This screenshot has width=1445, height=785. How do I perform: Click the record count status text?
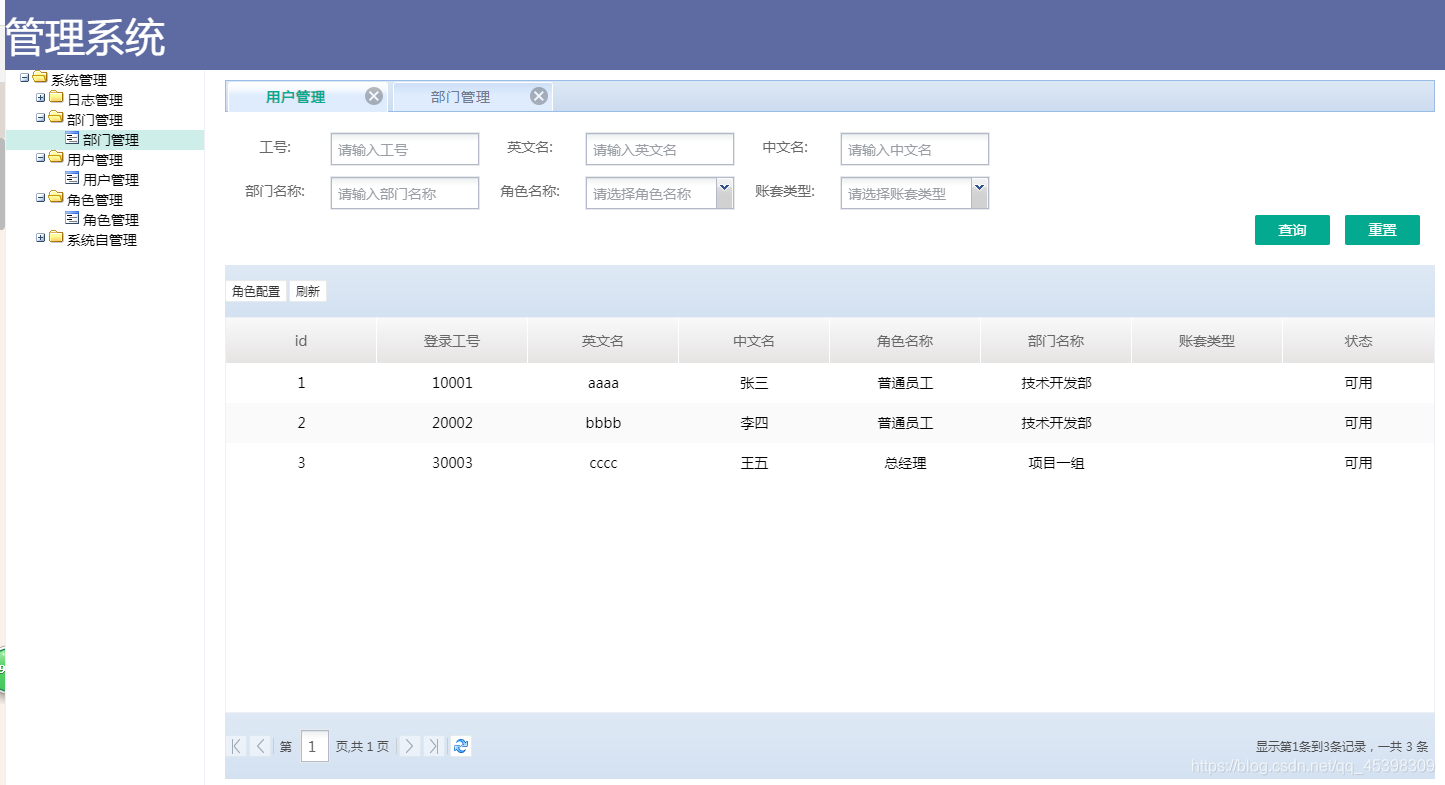pyautogui.click(x=1342, y=747)
